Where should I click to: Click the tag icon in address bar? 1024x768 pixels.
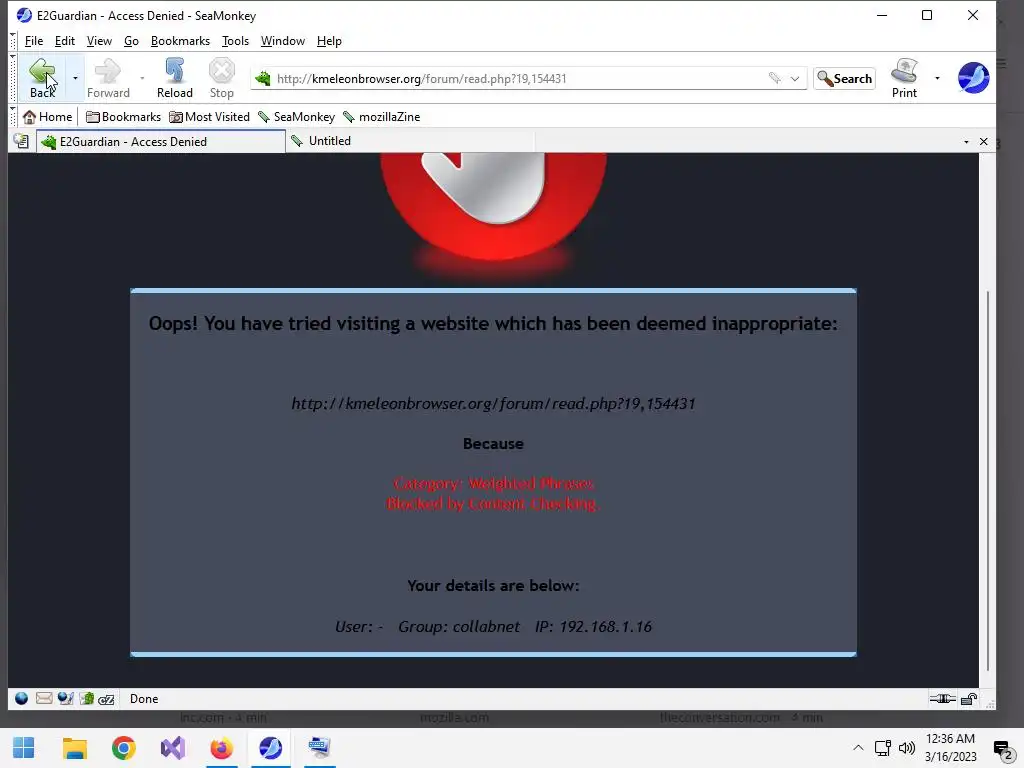(x=775, y=78)
